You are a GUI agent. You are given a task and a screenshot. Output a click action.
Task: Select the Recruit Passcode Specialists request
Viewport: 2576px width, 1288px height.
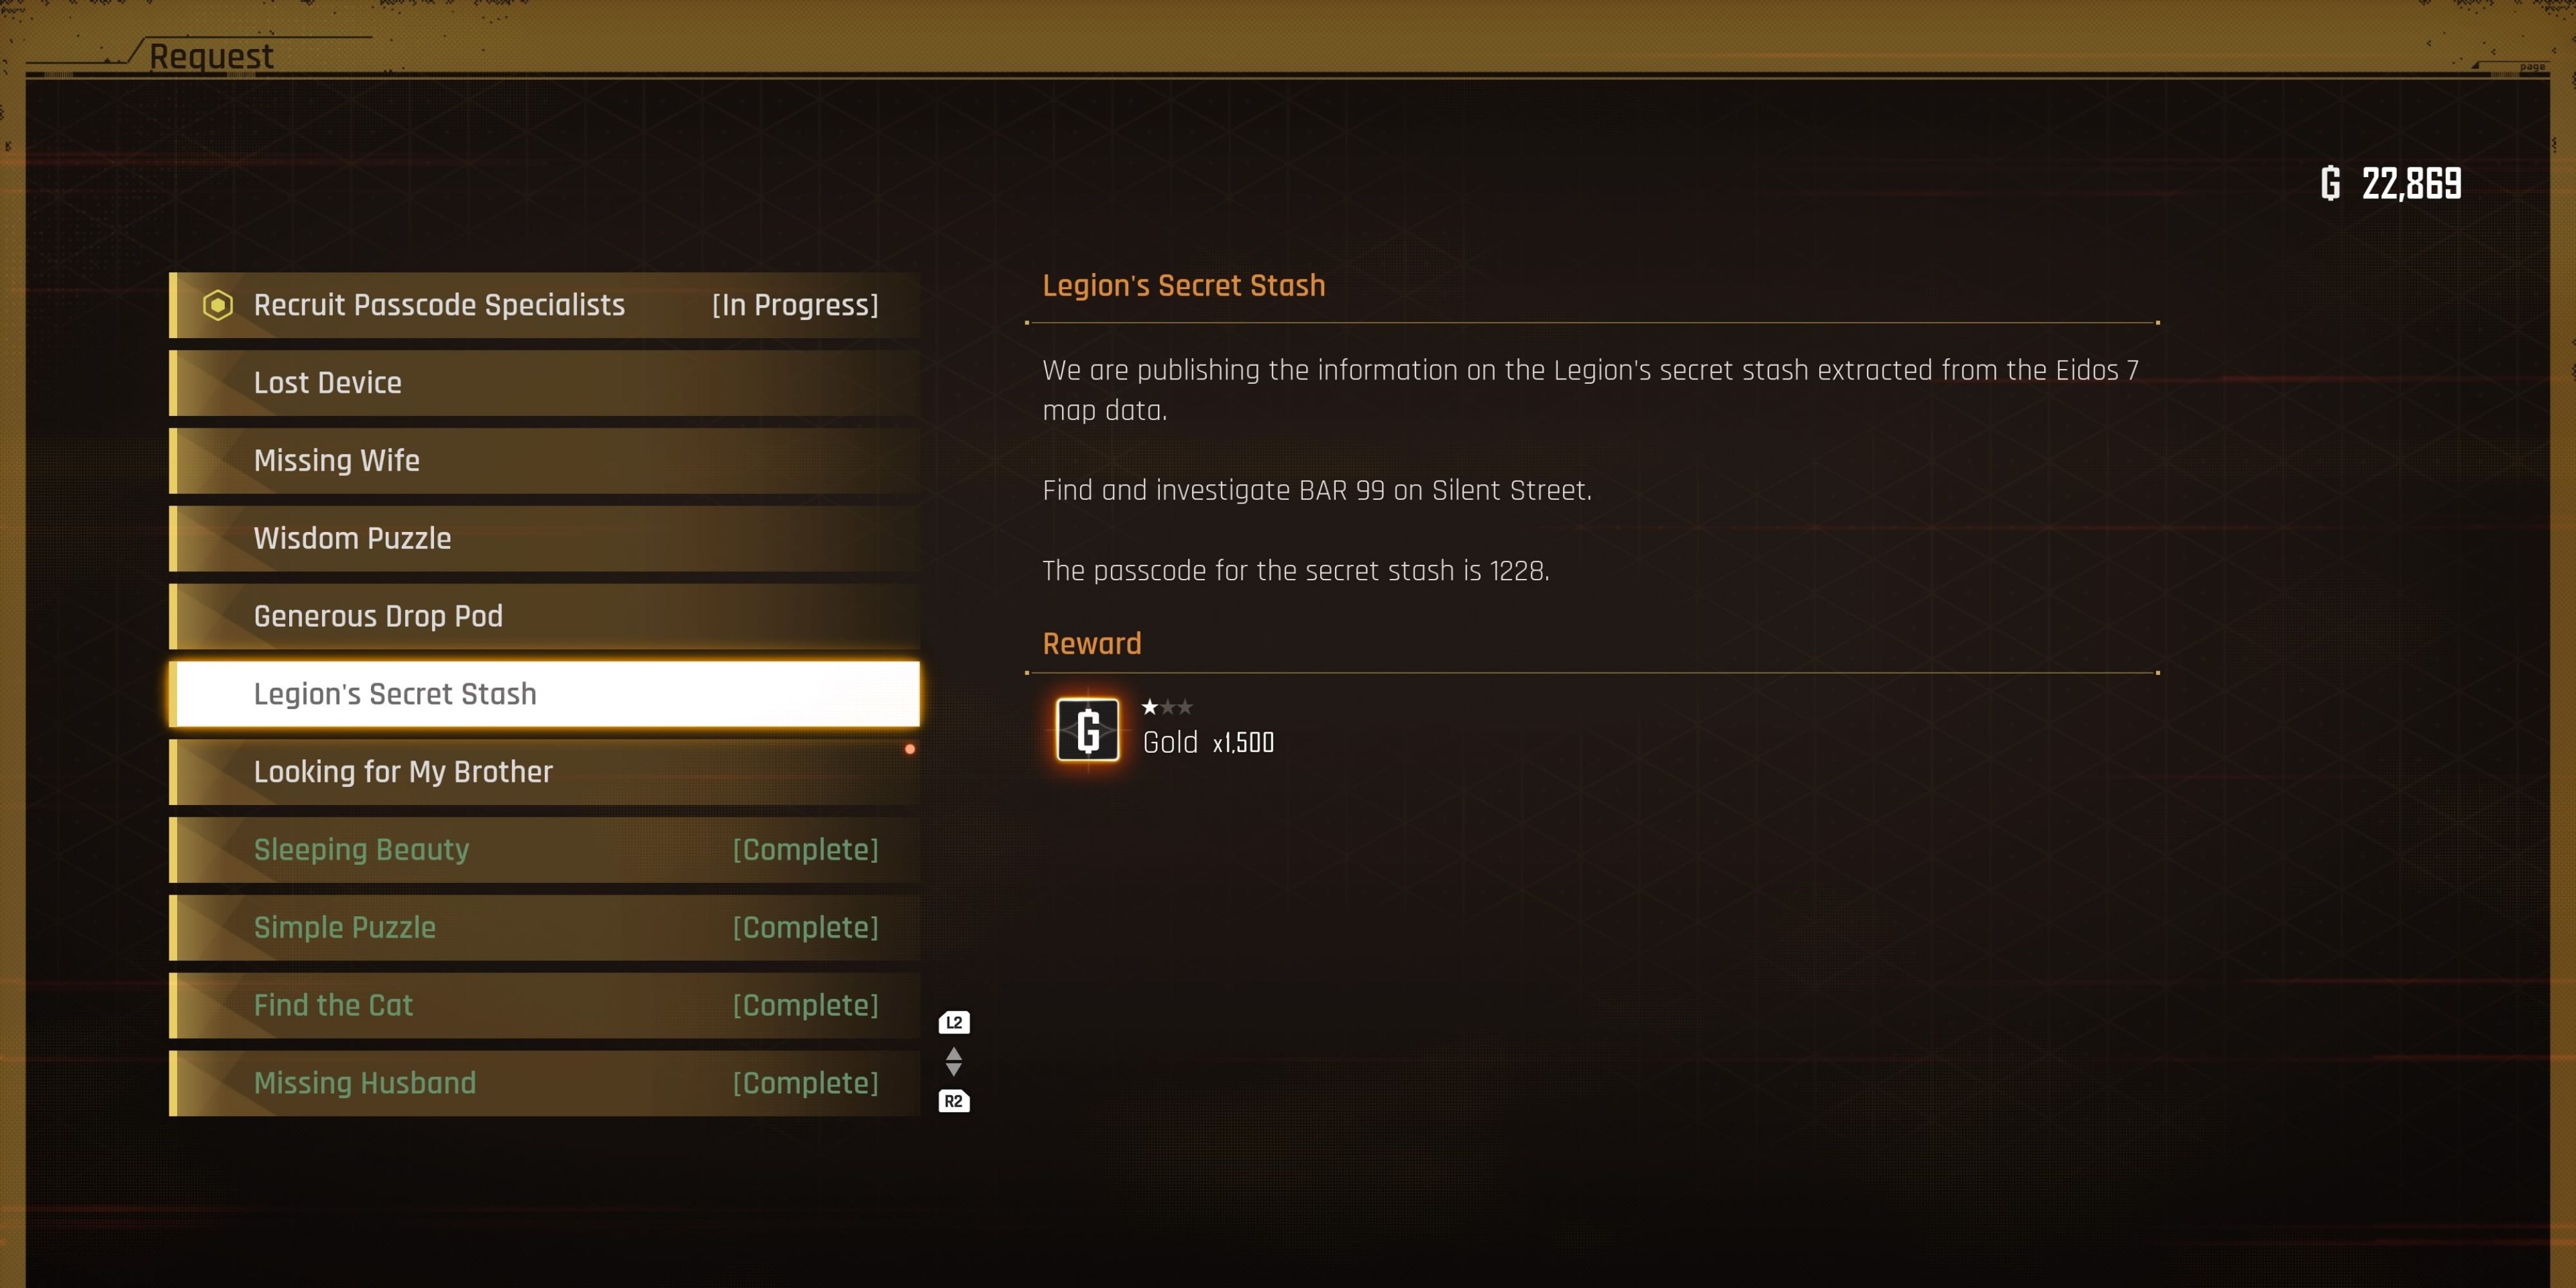pos(551,304)
